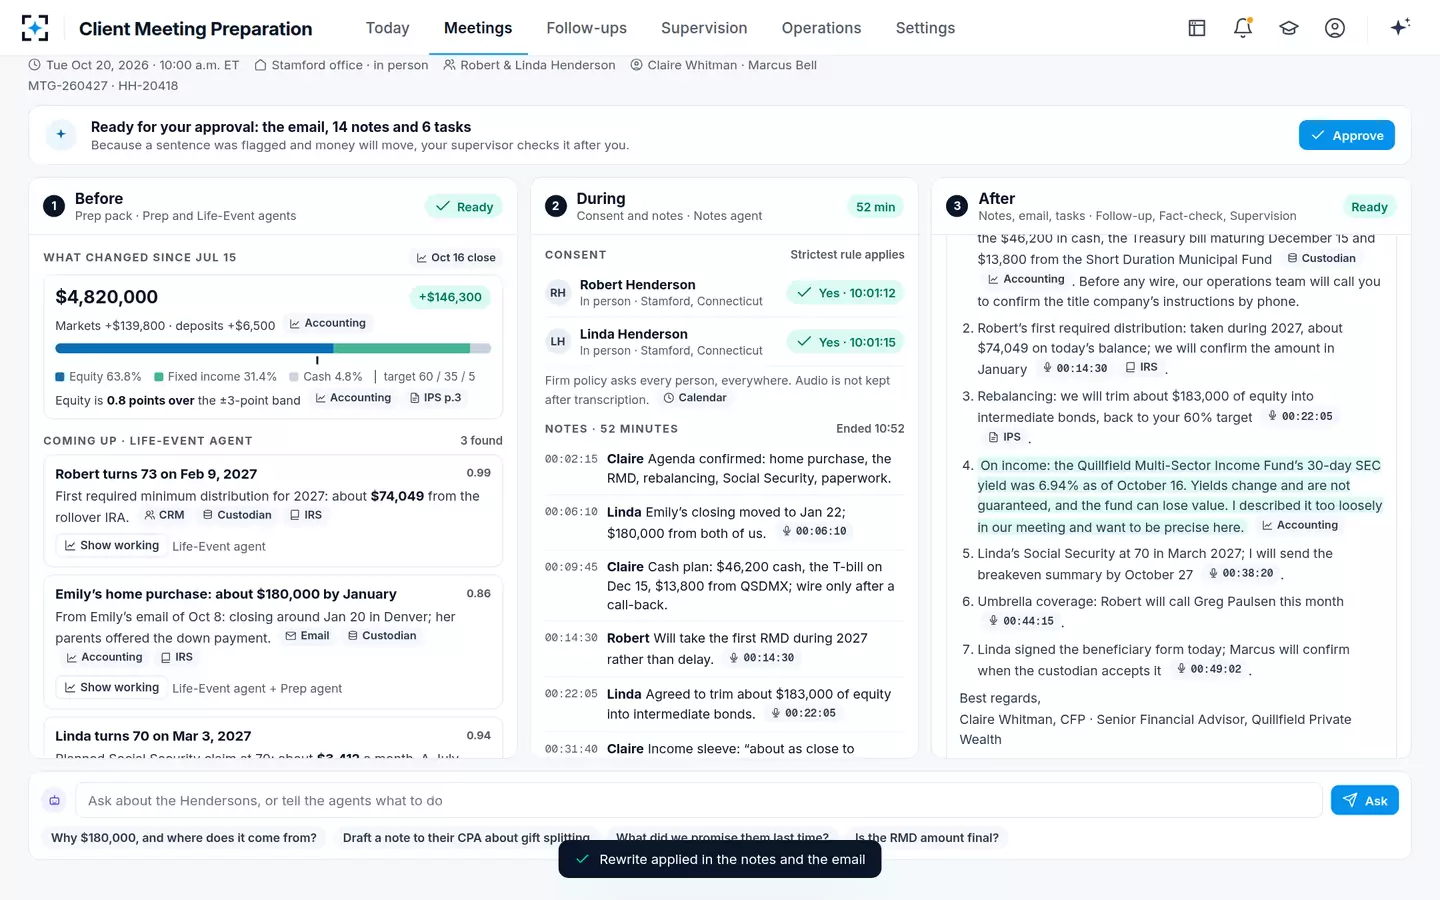
Task: Click the assistant icon left of the Ask field
Action: [55, 800]
